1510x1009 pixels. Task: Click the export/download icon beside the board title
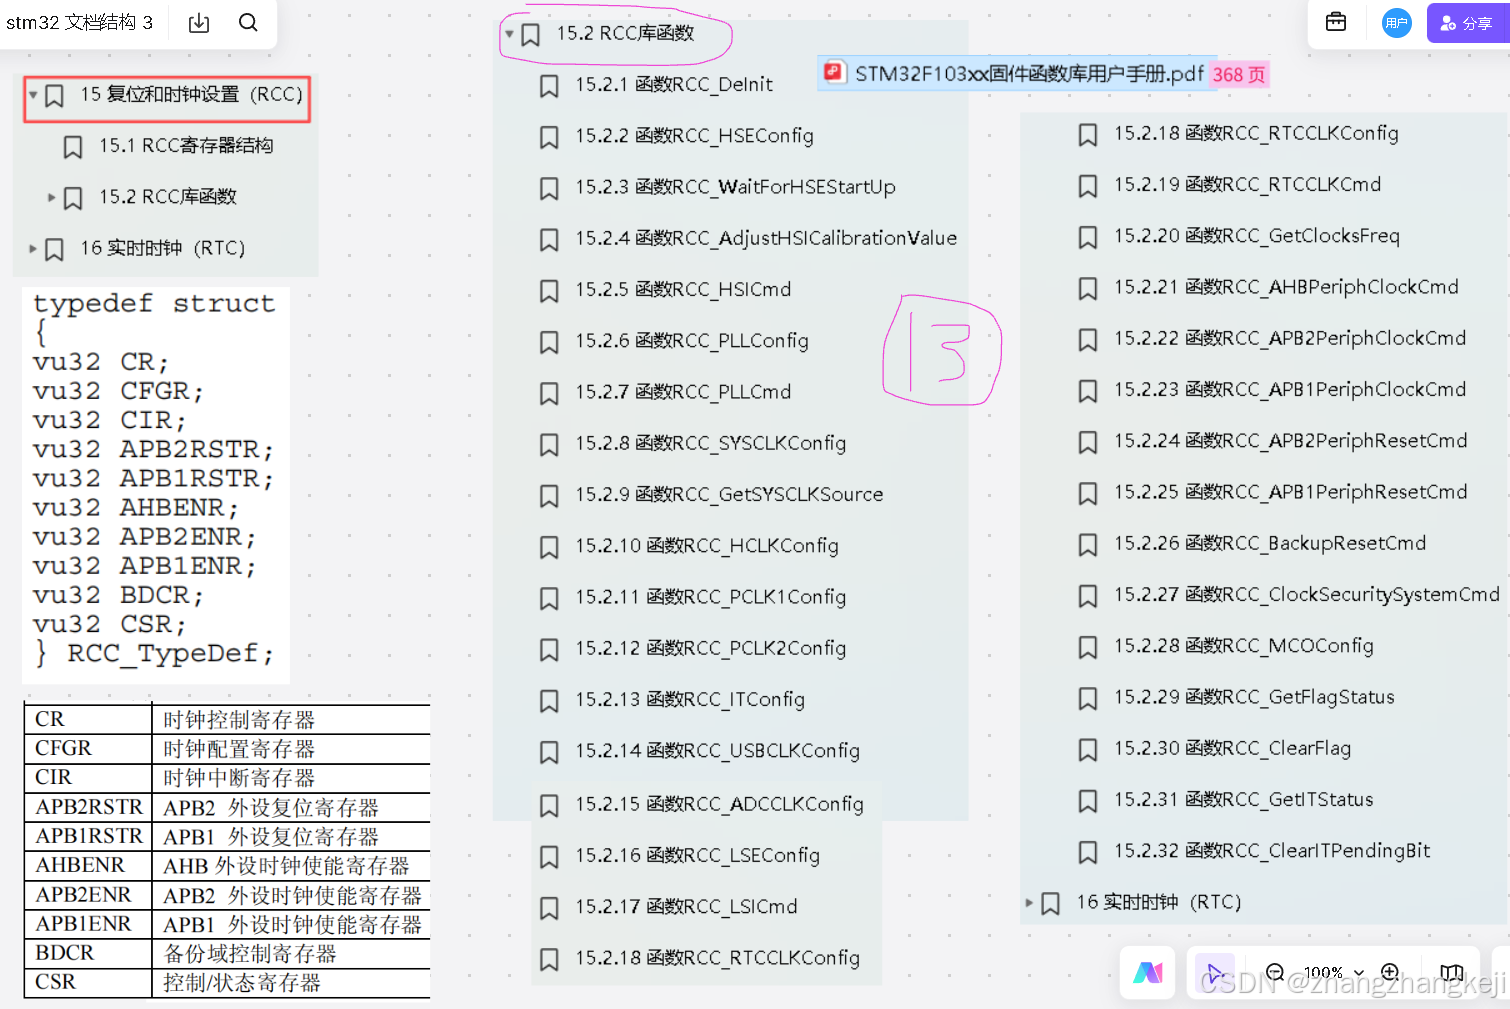[199, 23]
